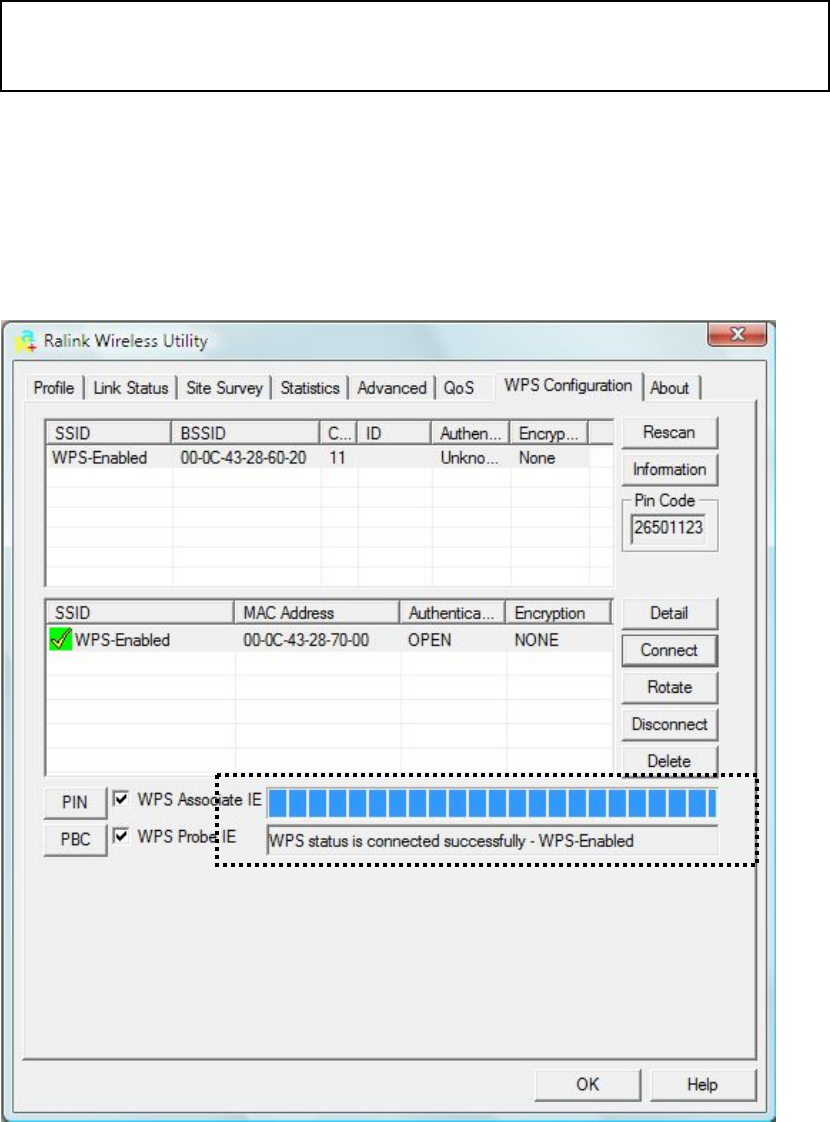Image resolution: width=830 pixels, height=1122 pixels.
Task: Start WPS using the PBC button
Action: 74,839
